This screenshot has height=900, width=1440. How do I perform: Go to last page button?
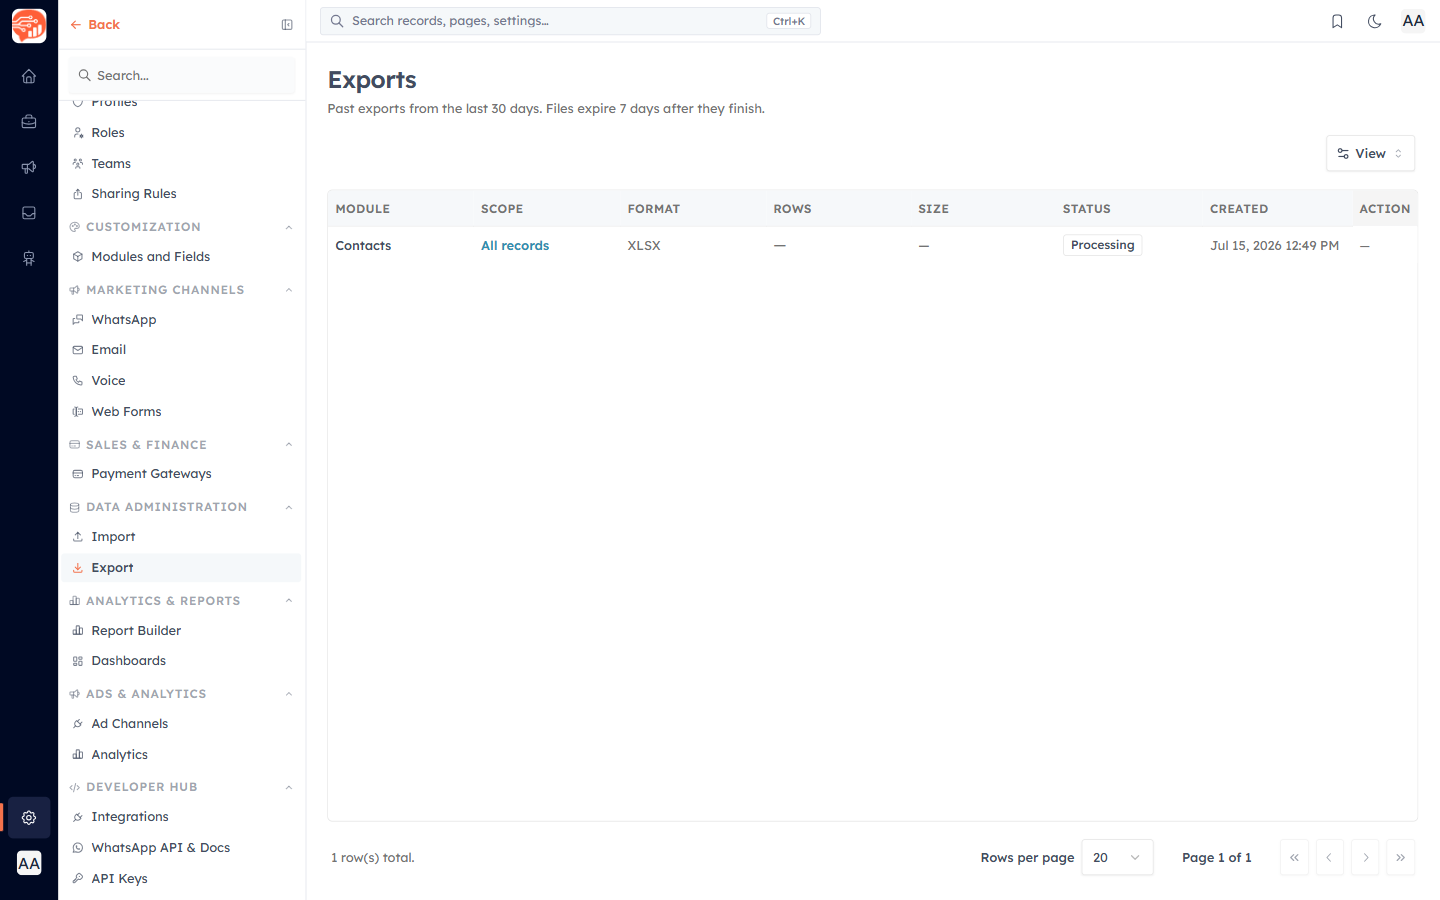click(1400, 857)
